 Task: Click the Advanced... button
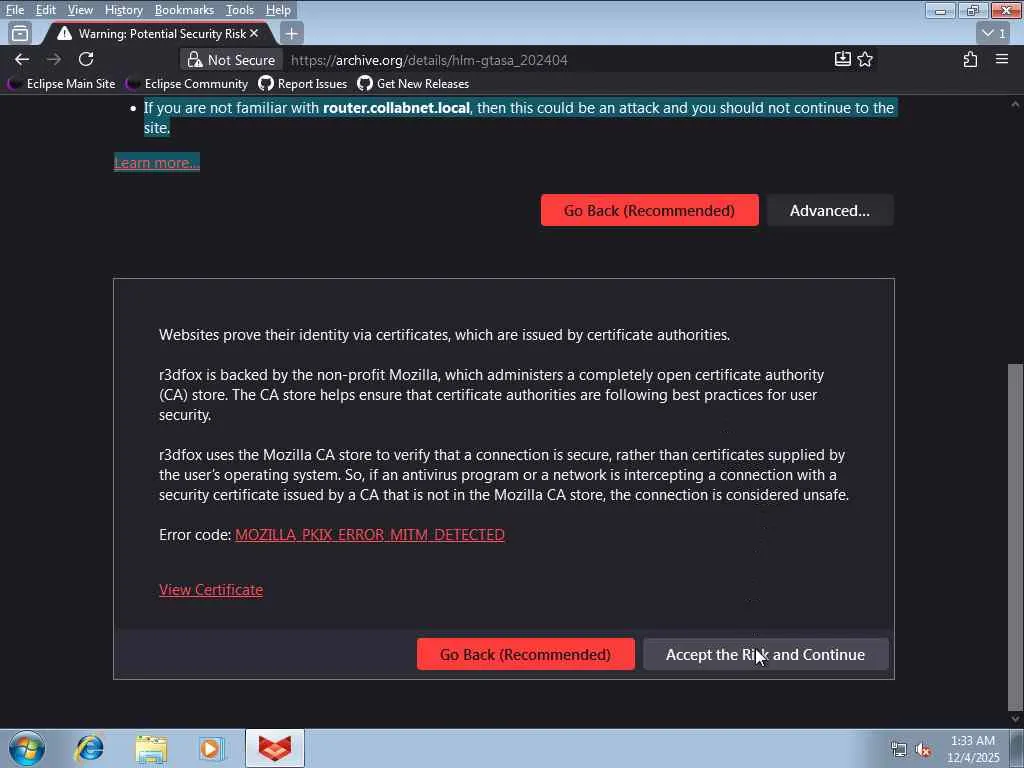829,210
